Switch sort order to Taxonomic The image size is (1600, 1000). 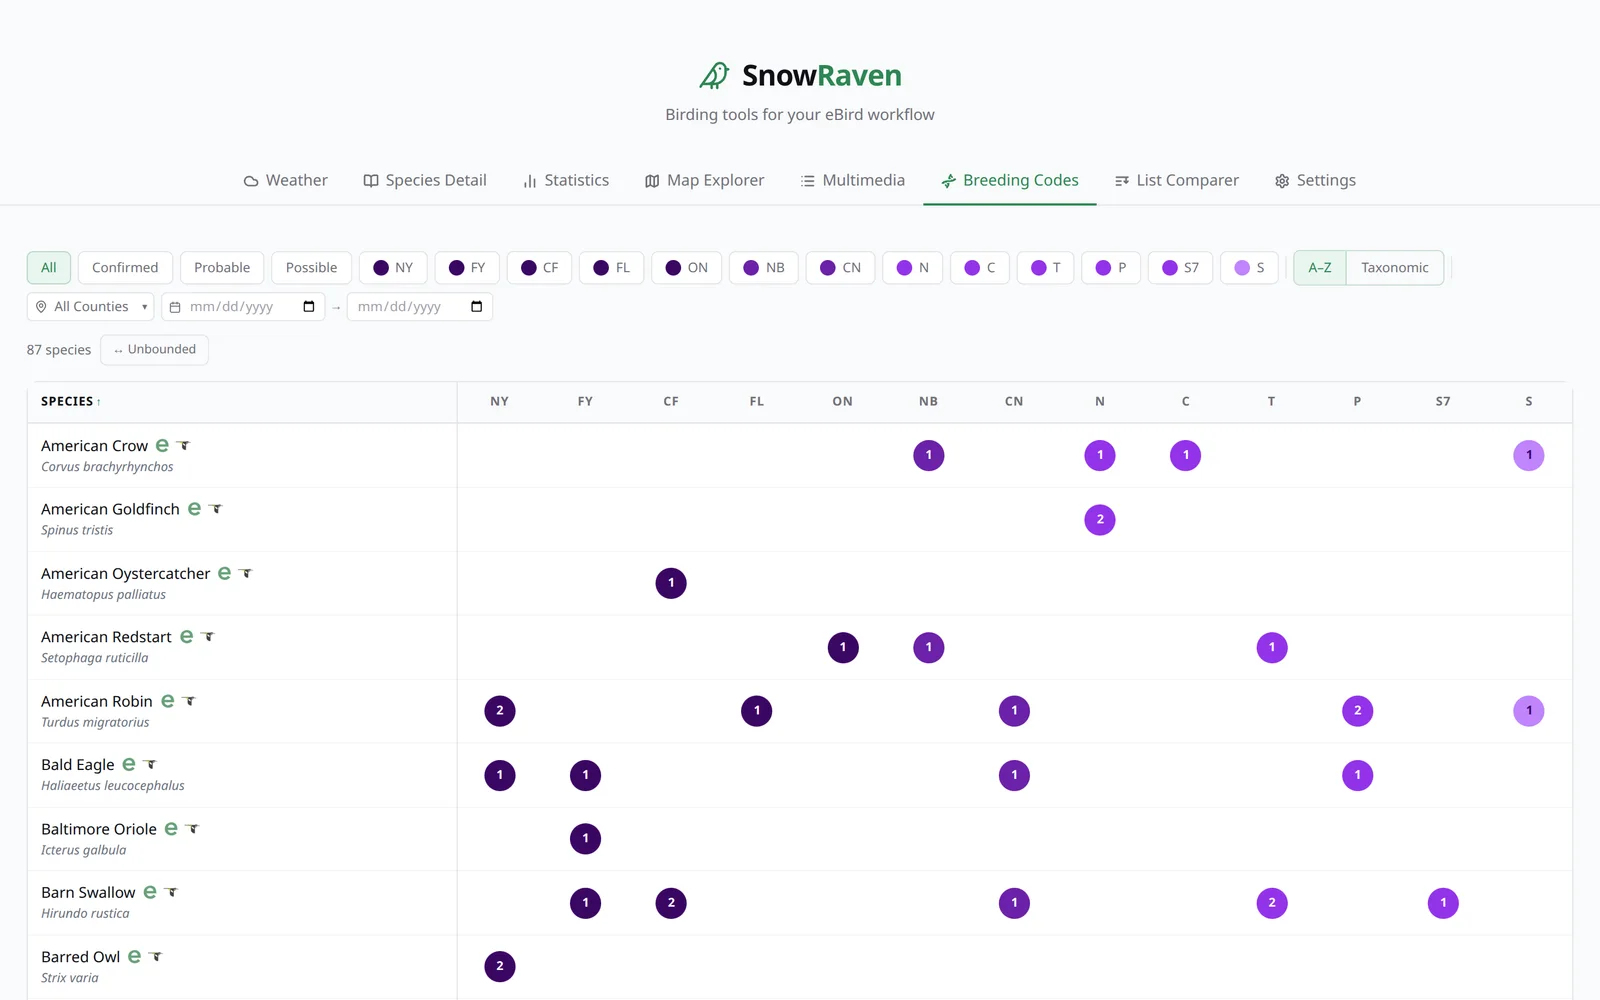tap(1394, 267)
